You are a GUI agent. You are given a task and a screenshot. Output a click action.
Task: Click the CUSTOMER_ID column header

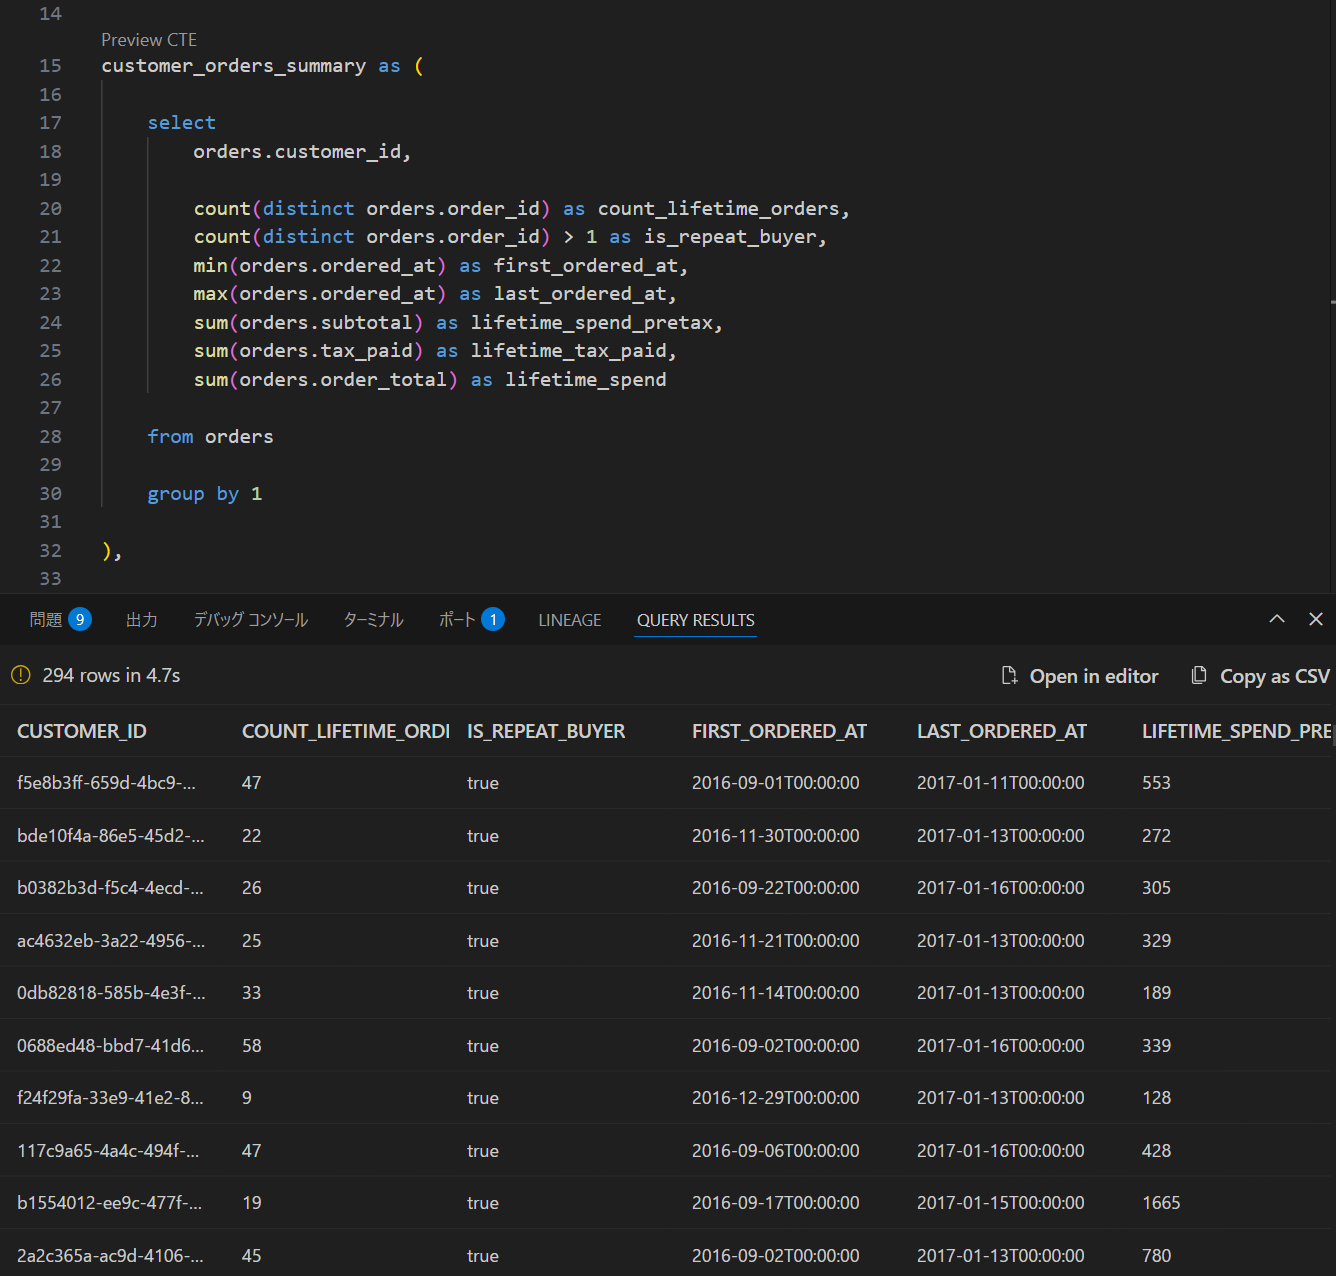[82, 731]
